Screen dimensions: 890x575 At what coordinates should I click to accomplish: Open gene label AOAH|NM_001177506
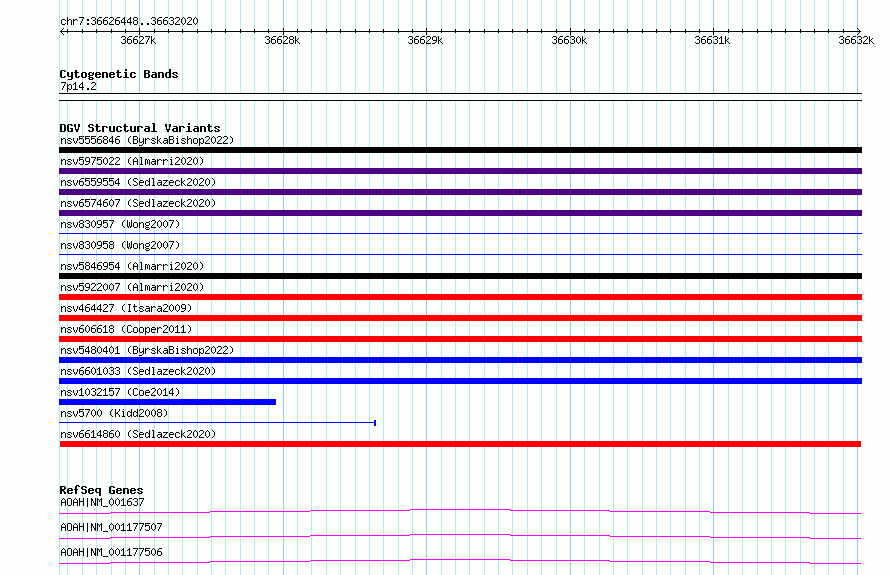tap(111, 552)
